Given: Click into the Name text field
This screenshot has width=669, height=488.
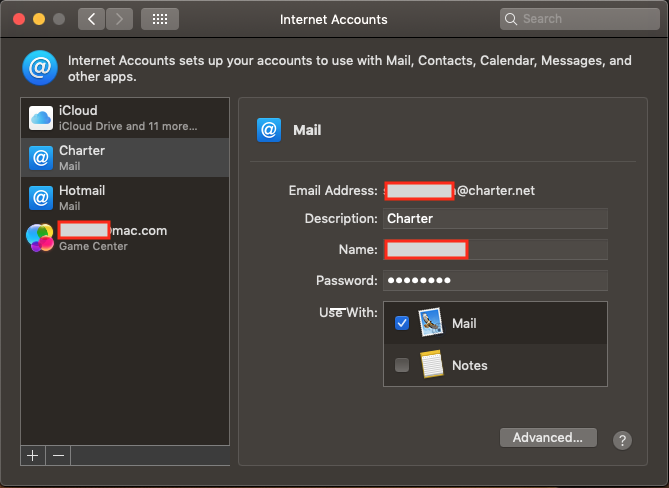Looking at the screenshot, I should coord(495,250).
